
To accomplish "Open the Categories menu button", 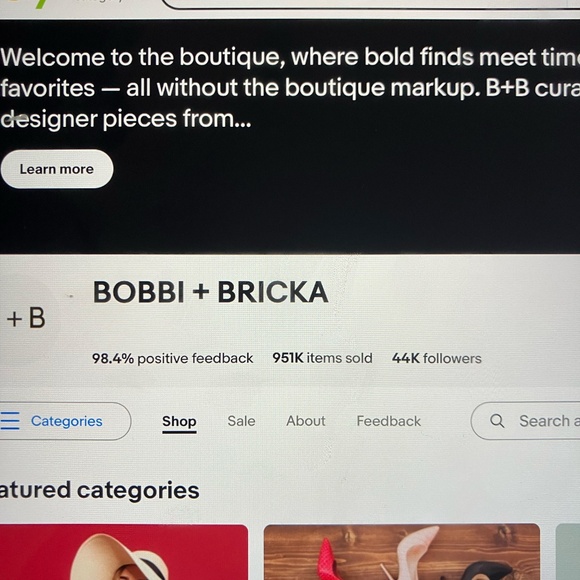I will tap(65, 421).
